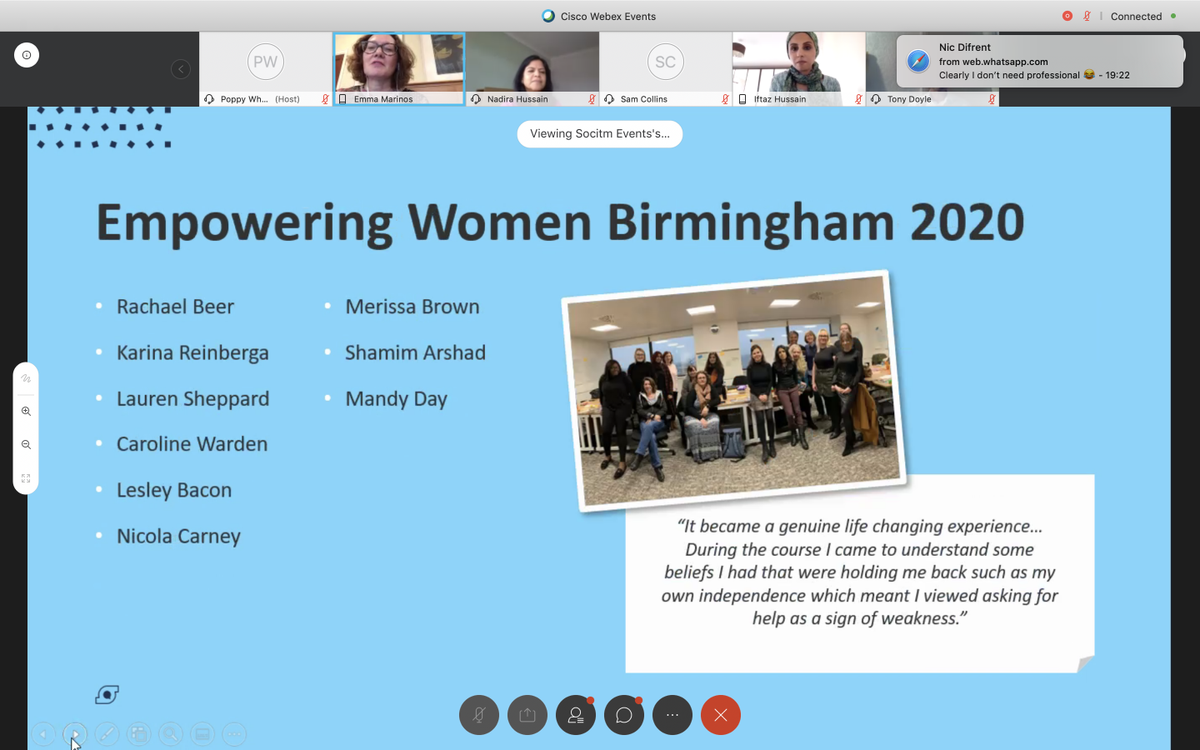The height and width of the screenshot is (750, 1200).
Task: Open the Nic Difrent WhatsApp notification
Action: pyautogui.click(x=1040, y=61)
